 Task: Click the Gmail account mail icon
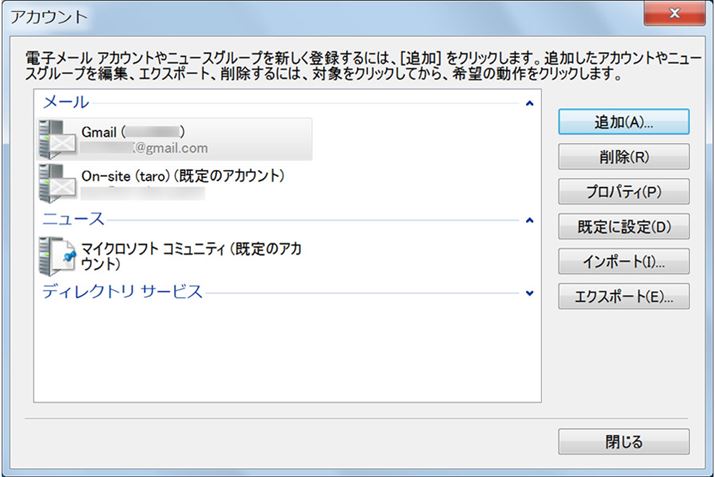coord(57,140)
